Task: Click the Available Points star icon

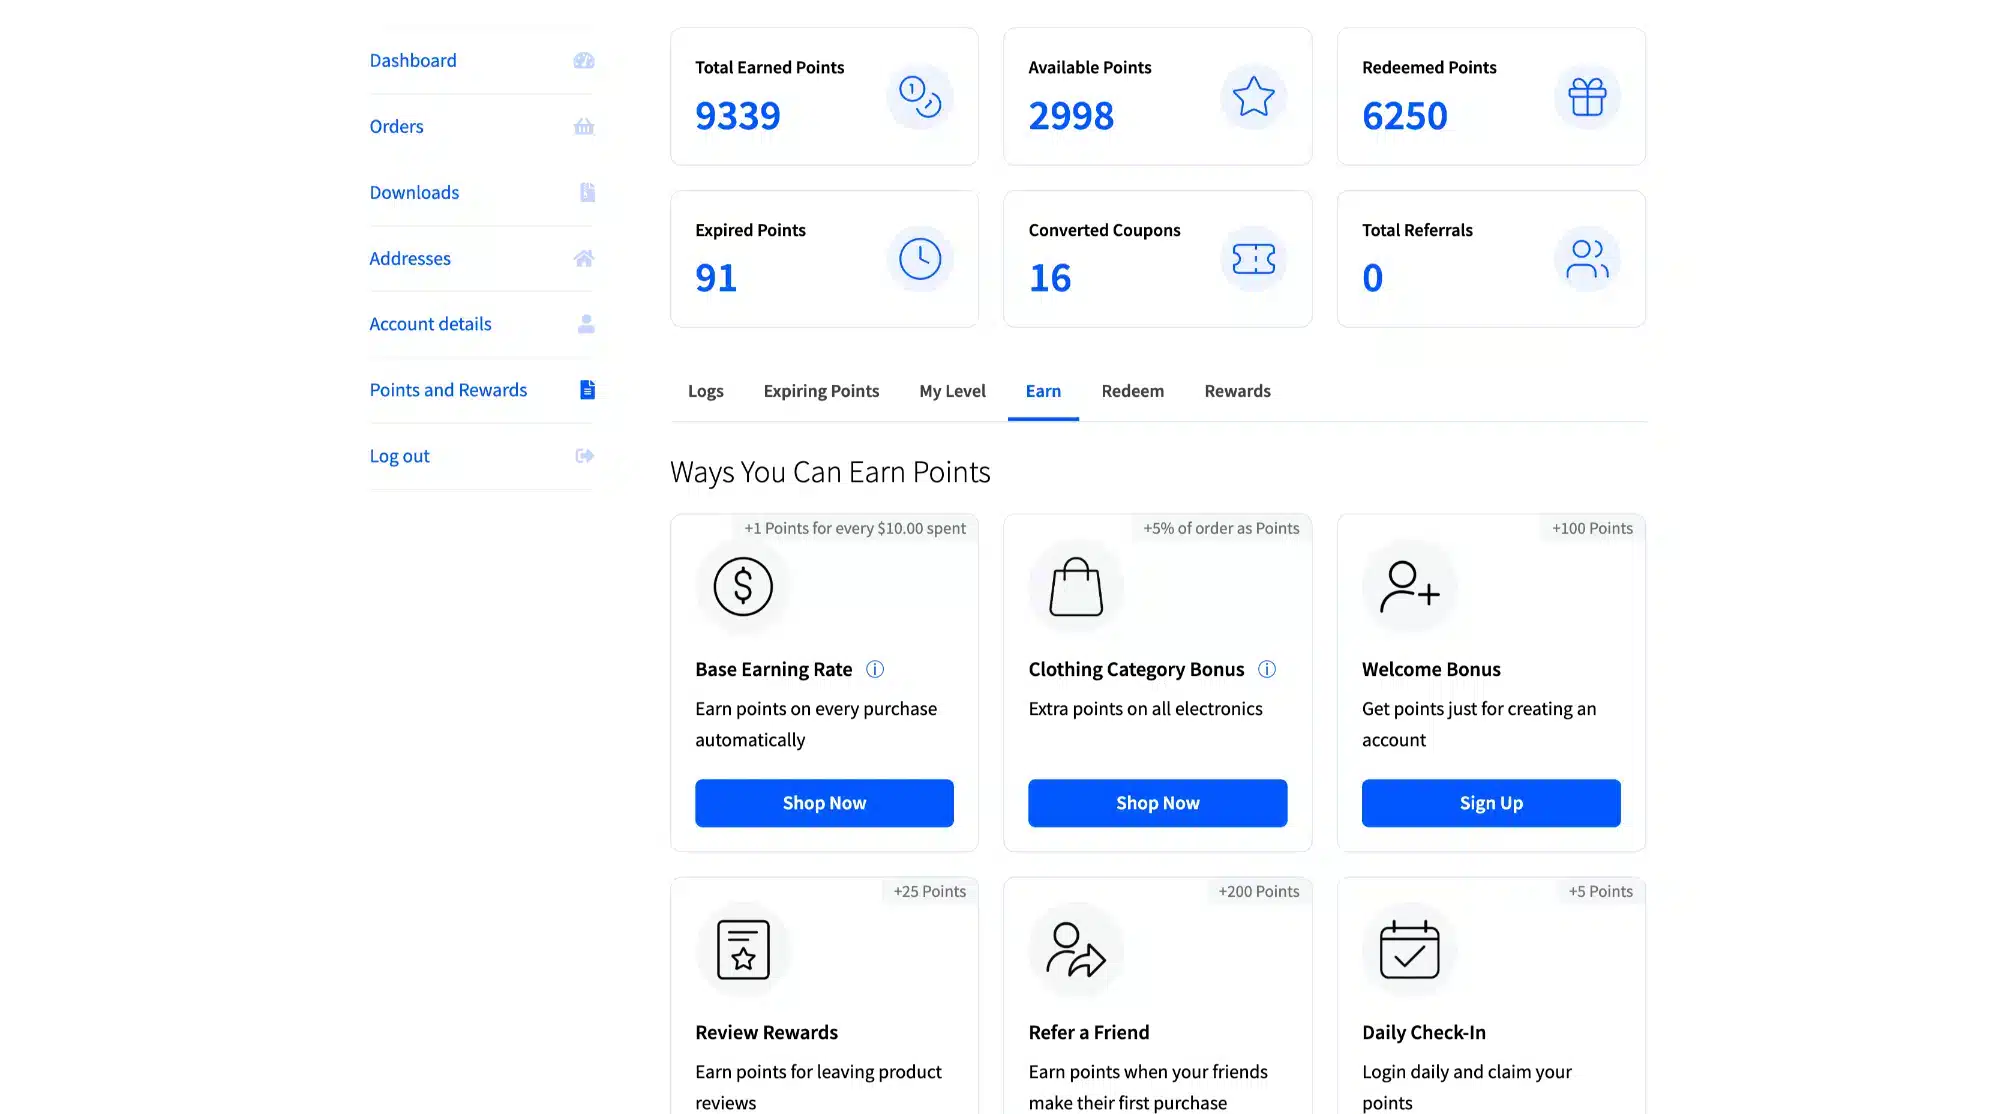Action: 1253,97
